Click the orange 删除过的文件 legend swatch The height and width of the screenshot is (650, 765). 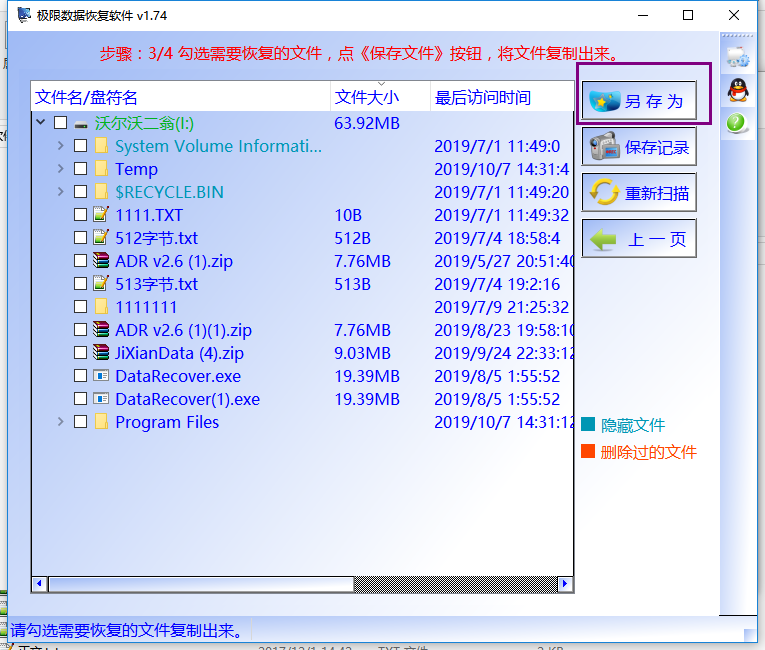tap(588, 451)
